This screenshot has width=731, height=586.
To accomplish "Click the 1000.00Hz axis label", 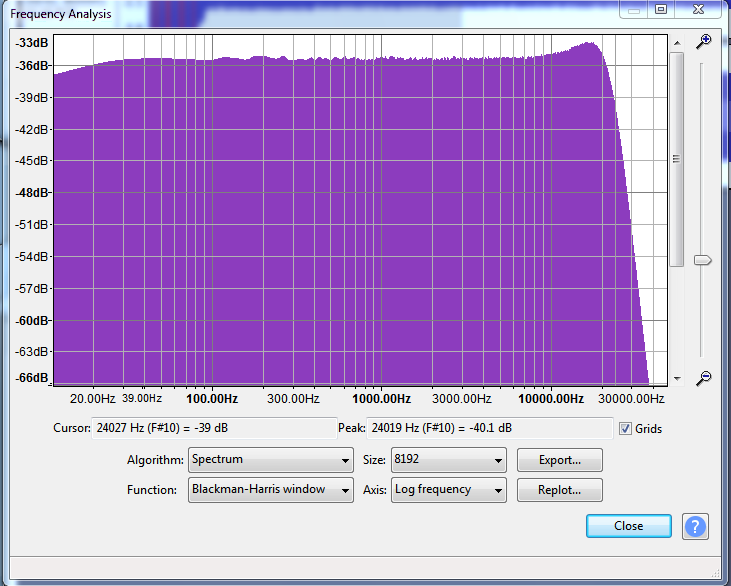I will (x=381, y=399).
